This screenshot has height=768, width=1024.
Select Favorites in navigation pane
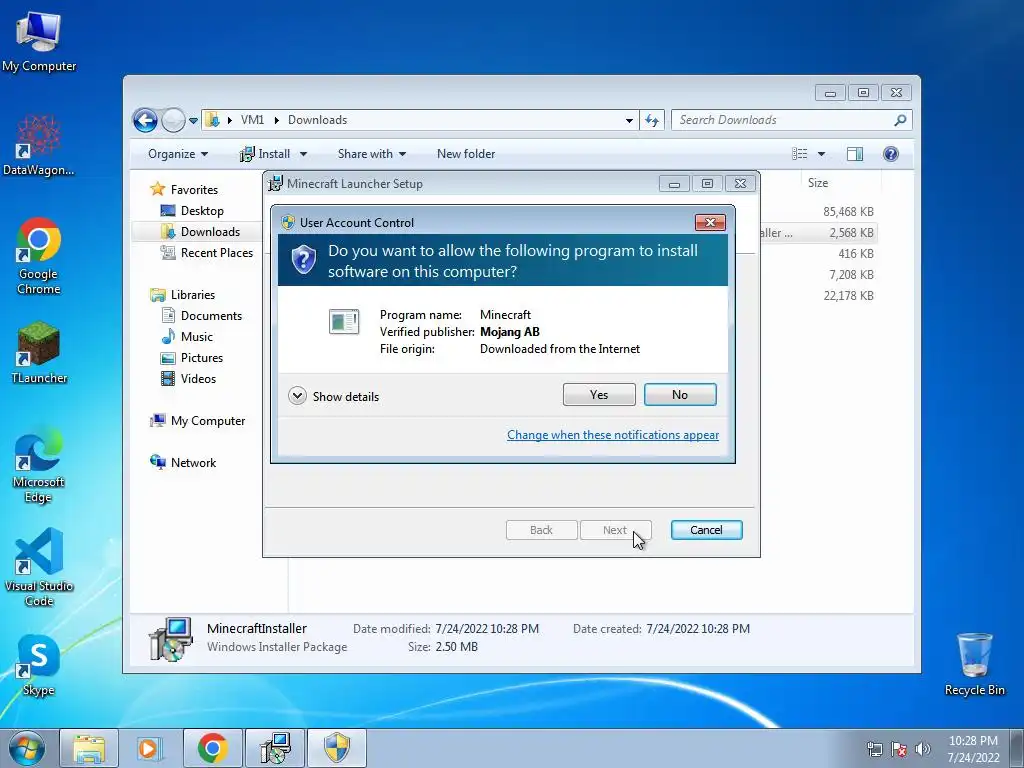[x=184, y=189]
